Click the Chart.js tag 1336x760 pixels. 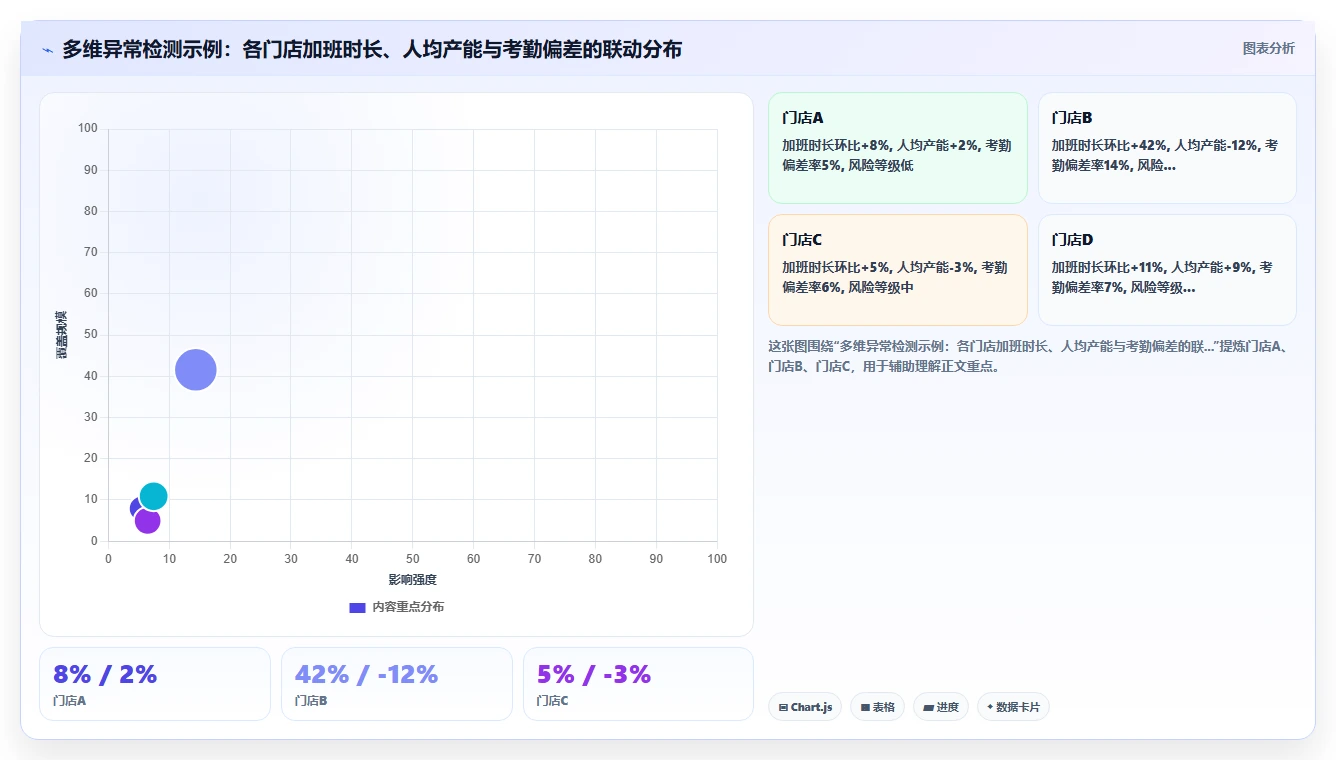805,707
